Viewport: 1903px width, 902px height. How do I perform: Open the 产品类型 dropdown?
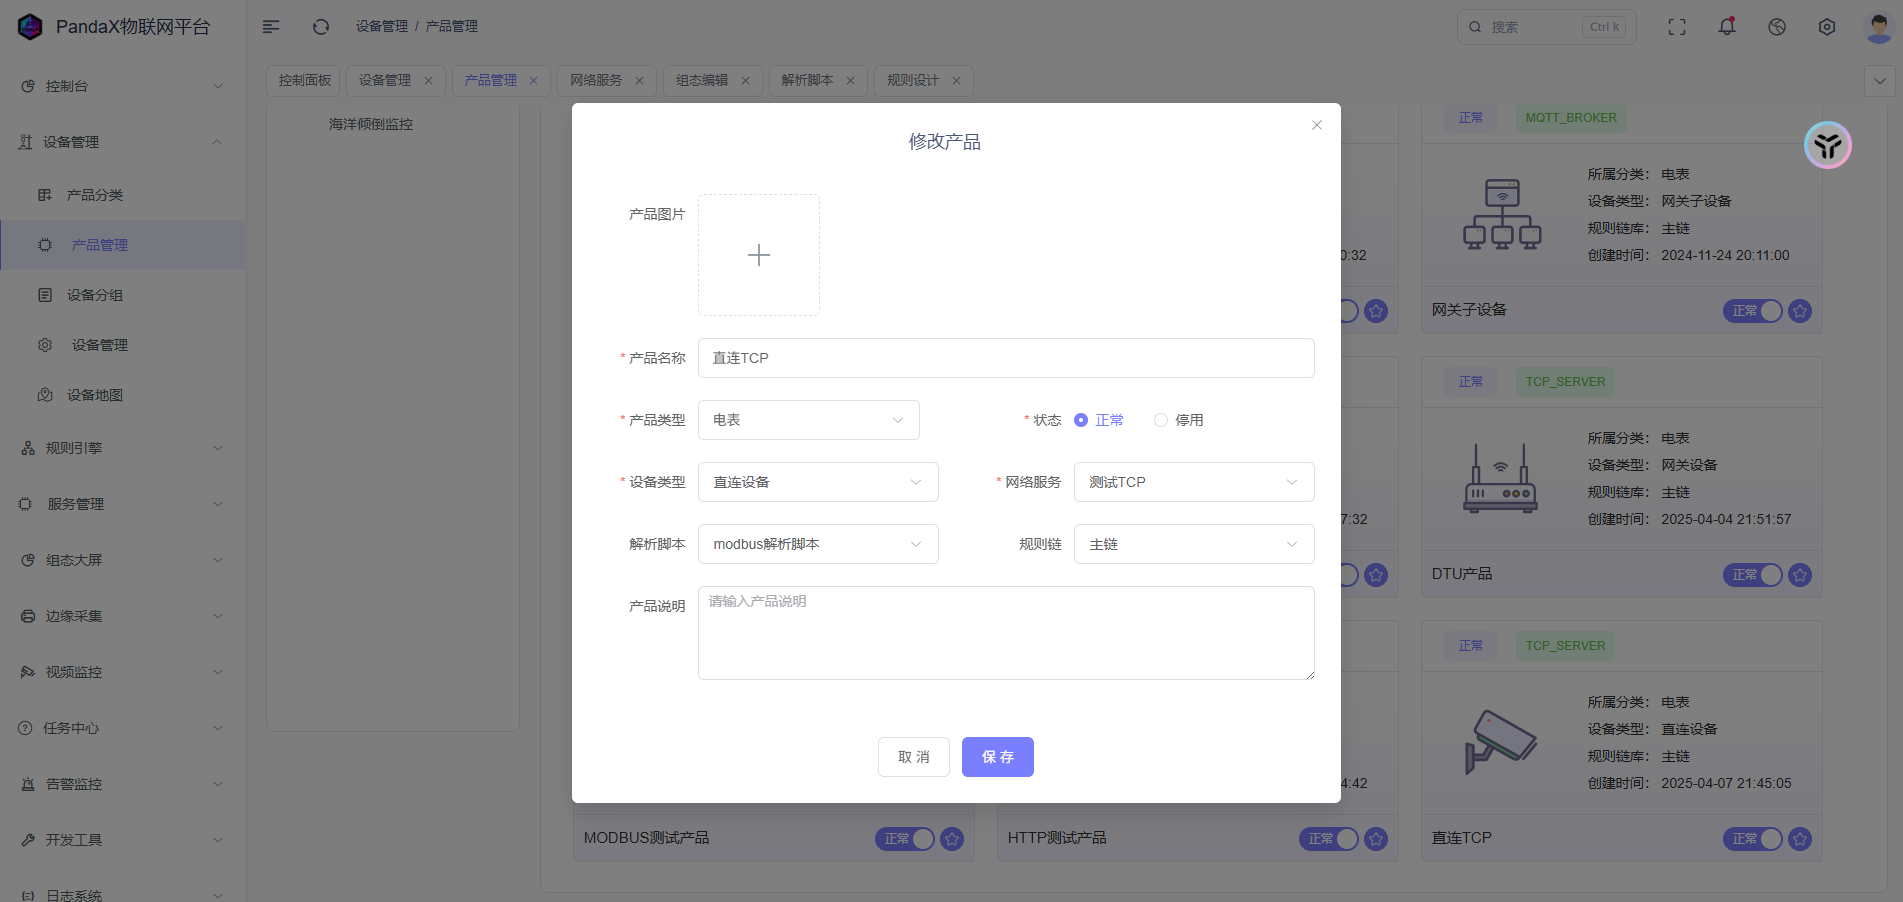click(808, 420)
